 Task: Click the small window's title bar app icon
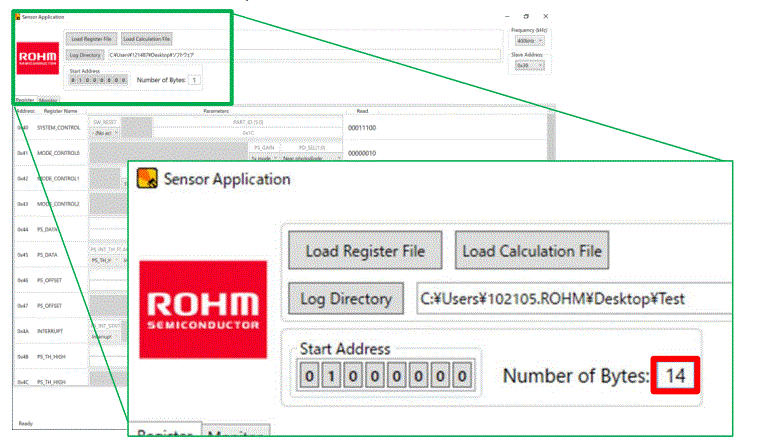coord(17,17)
